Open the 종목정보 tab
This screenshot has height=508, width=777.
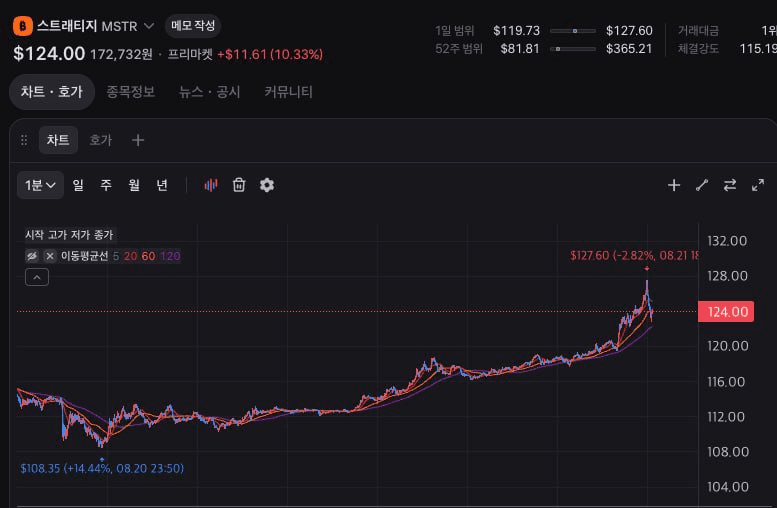click(131, 92)
